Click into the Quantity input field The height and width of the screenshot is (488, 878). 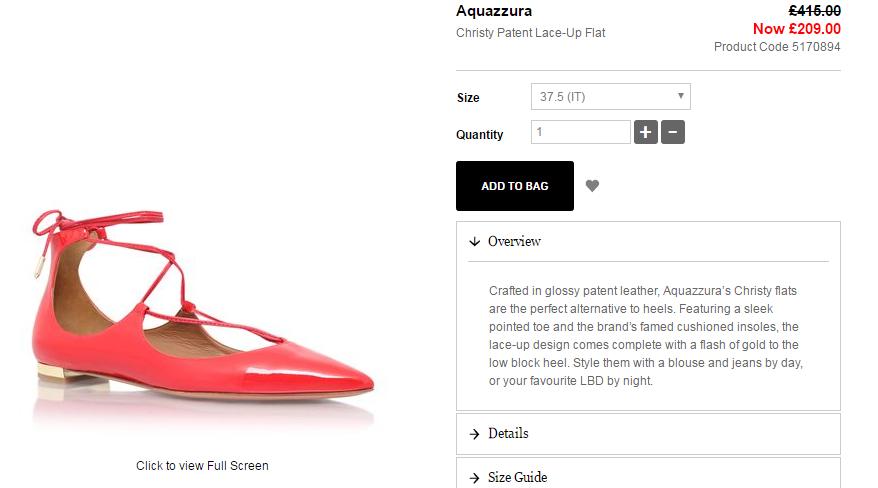coord(580,132)
